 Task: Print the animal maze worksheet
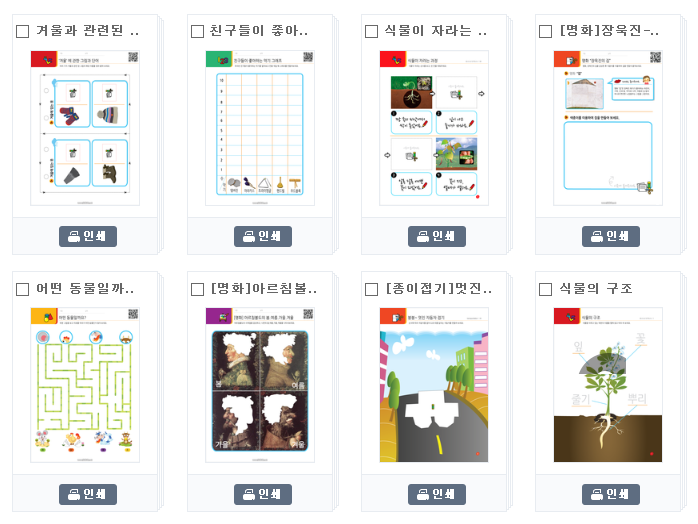click(88, 494)
